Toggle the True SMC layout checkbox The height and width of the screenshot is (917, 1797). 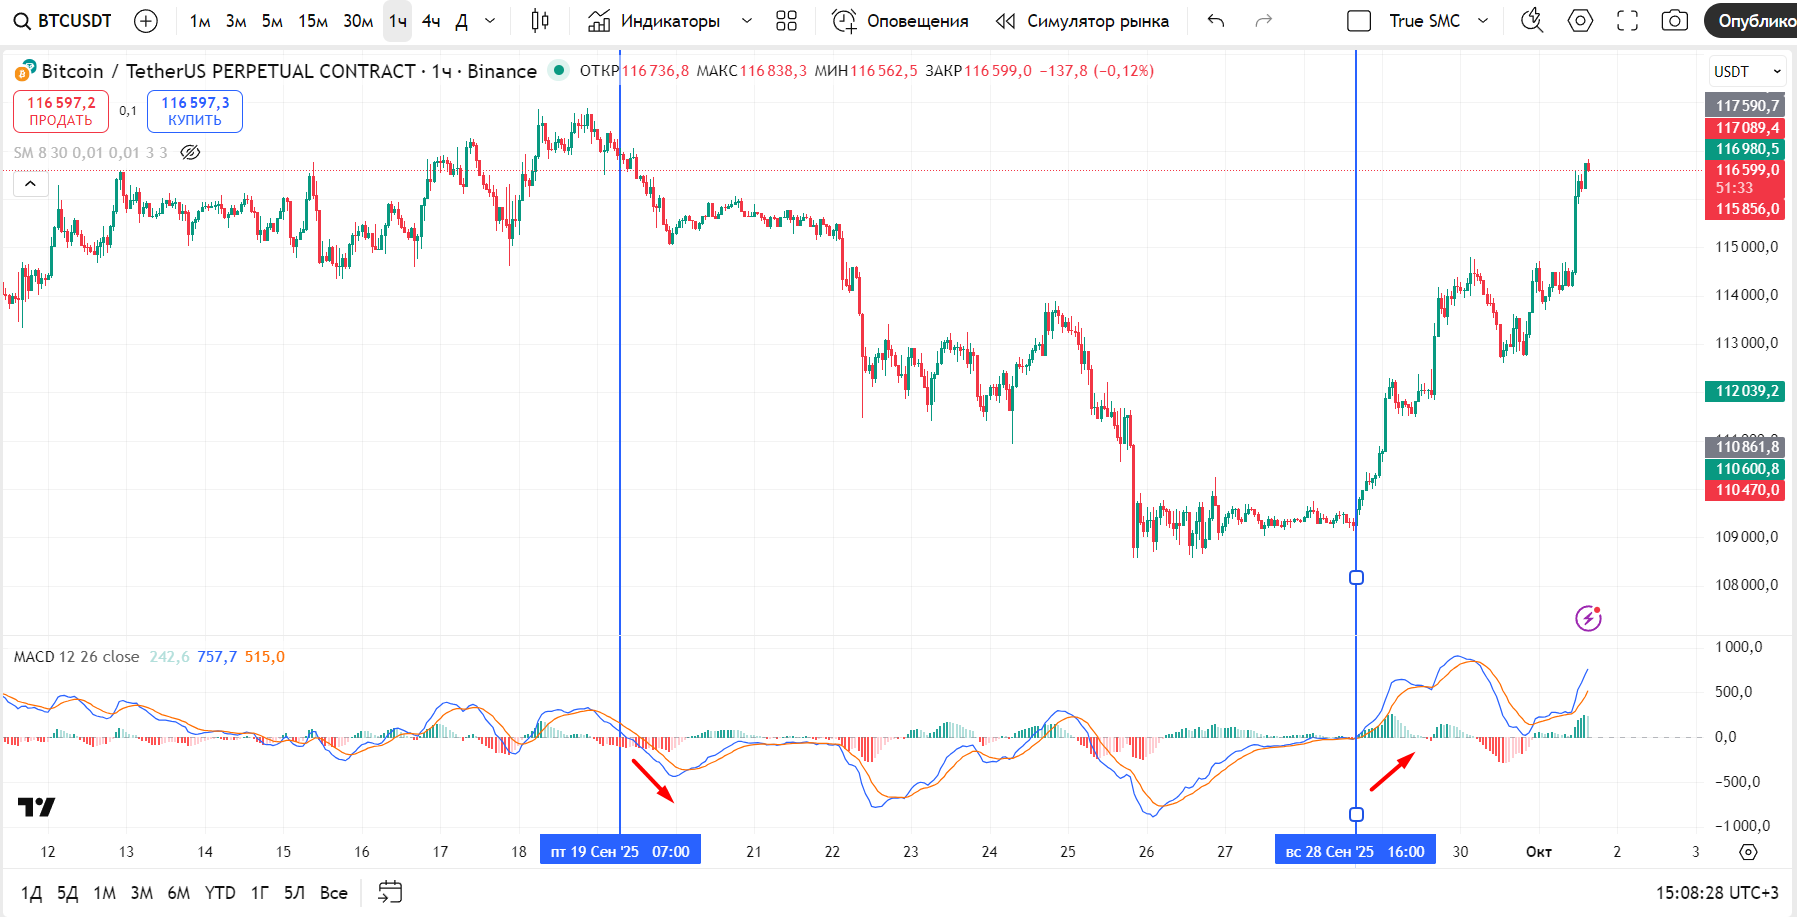1359,21
